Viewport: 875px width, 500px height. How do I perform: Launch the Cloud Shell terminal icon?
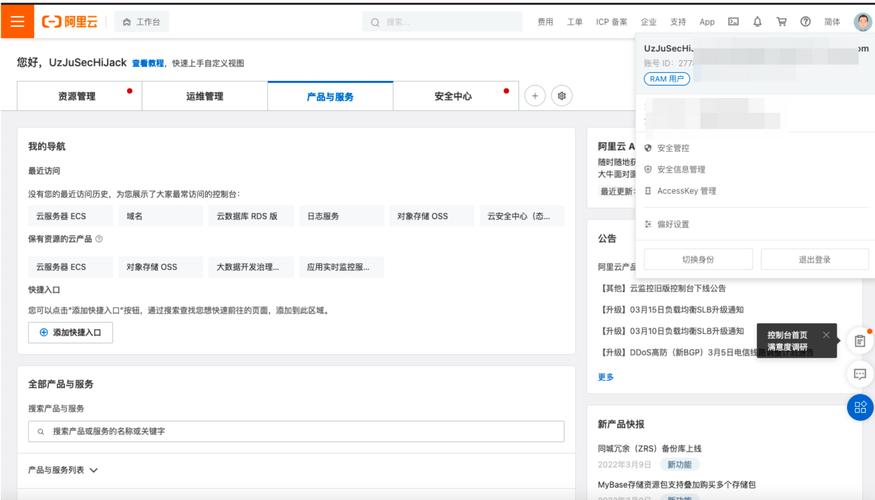tap(733, 22)
